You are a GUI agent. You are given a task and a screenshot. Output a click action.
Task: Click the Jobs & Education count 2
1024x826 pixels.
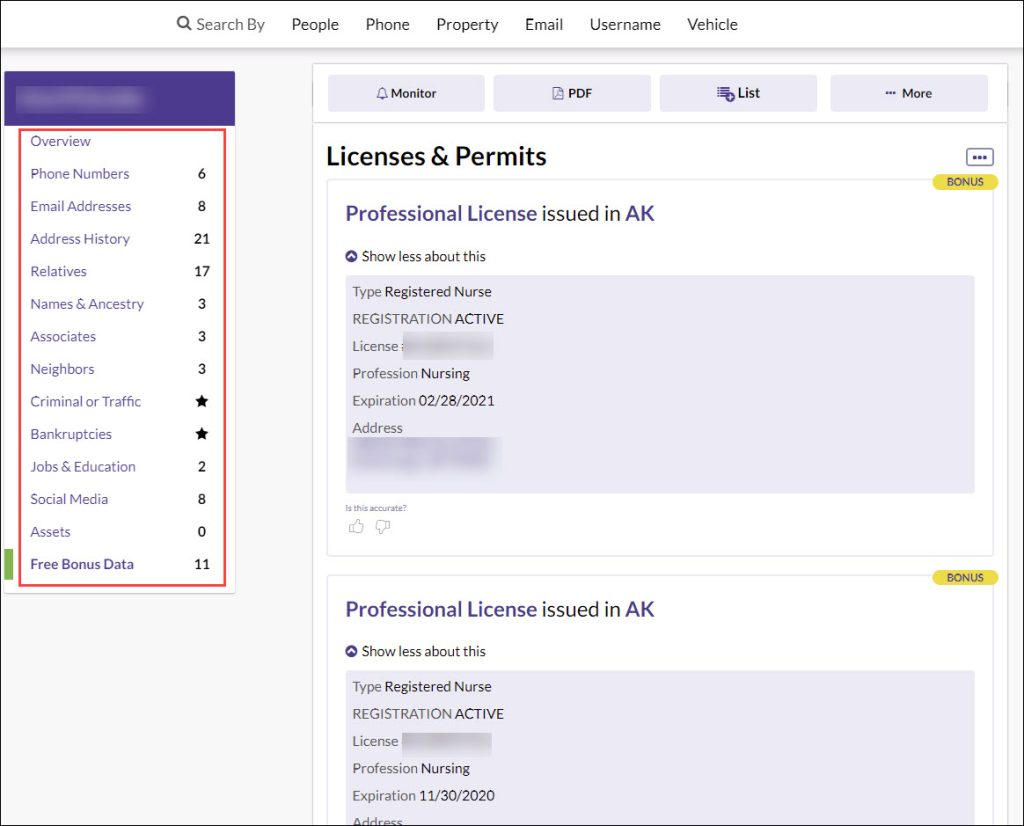point(202,467)
